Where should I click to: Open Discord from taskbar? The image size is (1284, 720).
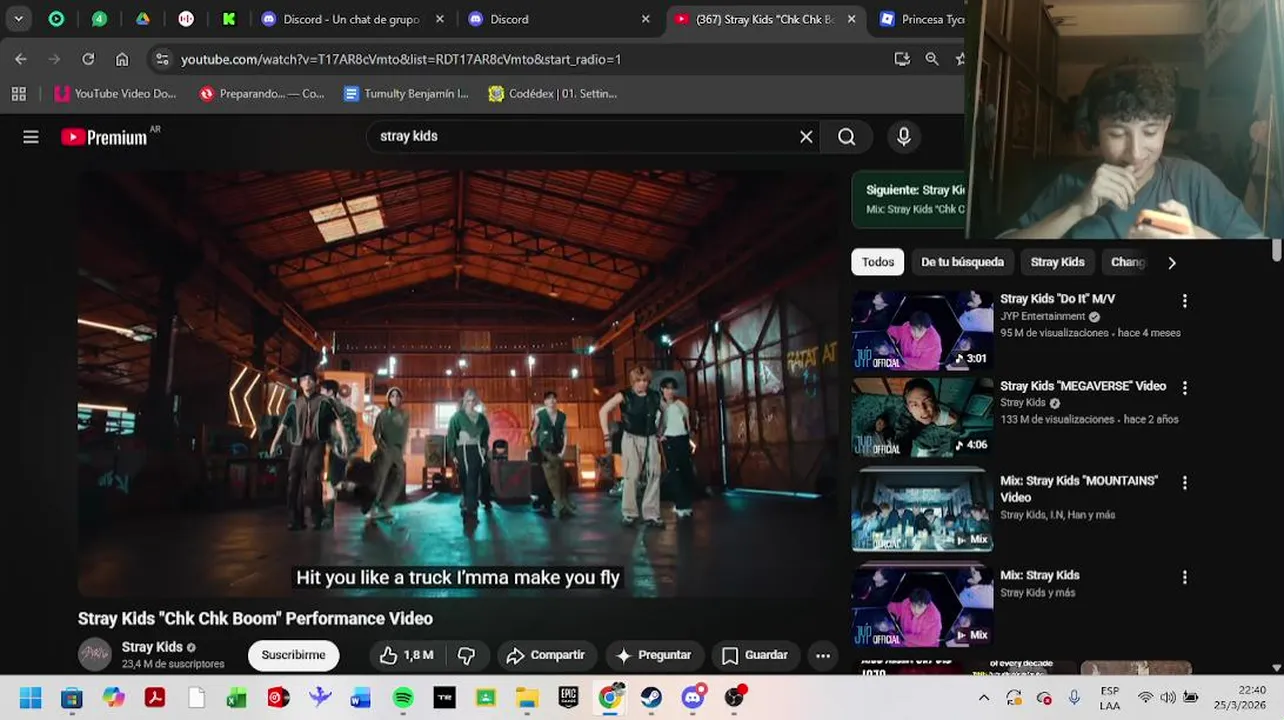pyautogui.click(x=693, y=697)
